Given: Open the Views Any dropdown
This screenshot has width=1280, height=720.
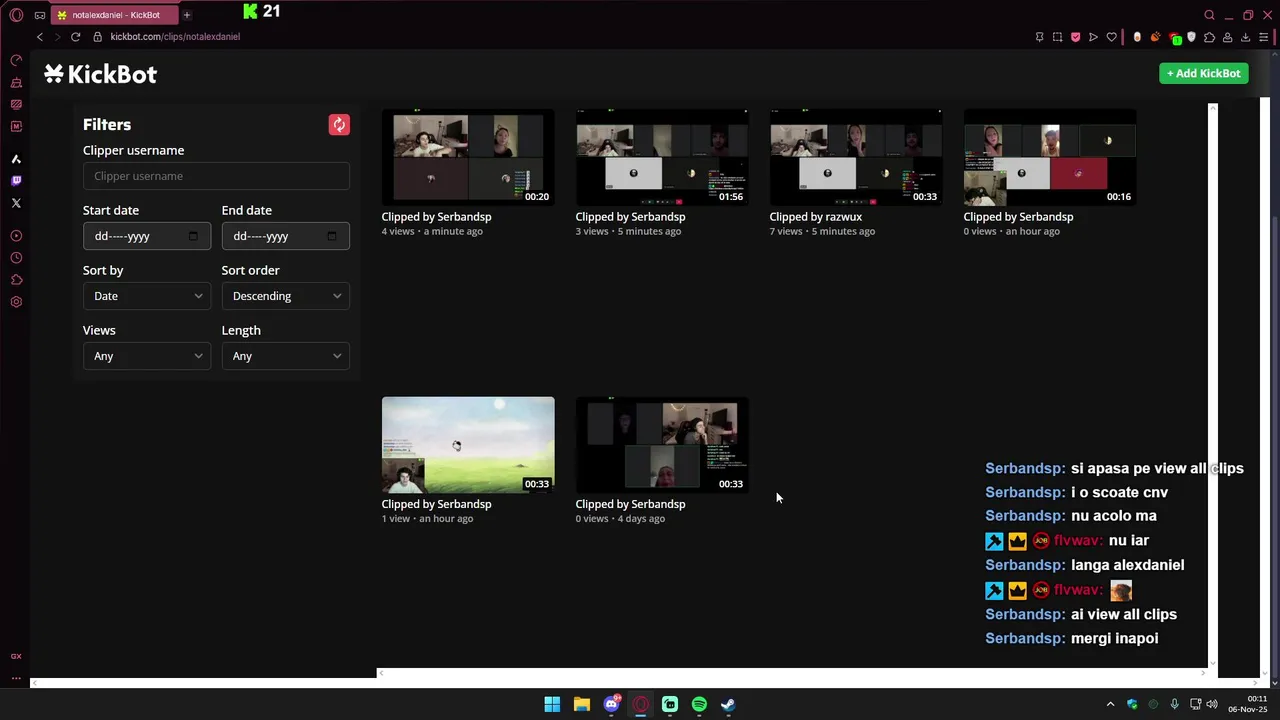Looking at the screenshot, I should [x=147, y=356].
